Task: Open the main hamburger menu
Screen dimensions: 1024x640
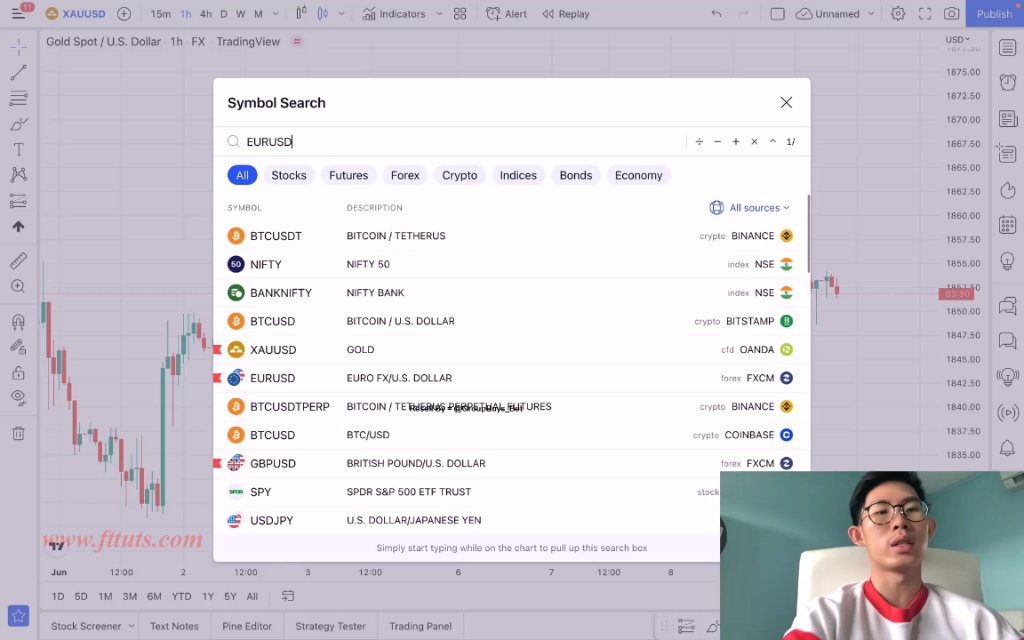Action: pos(18,13)
